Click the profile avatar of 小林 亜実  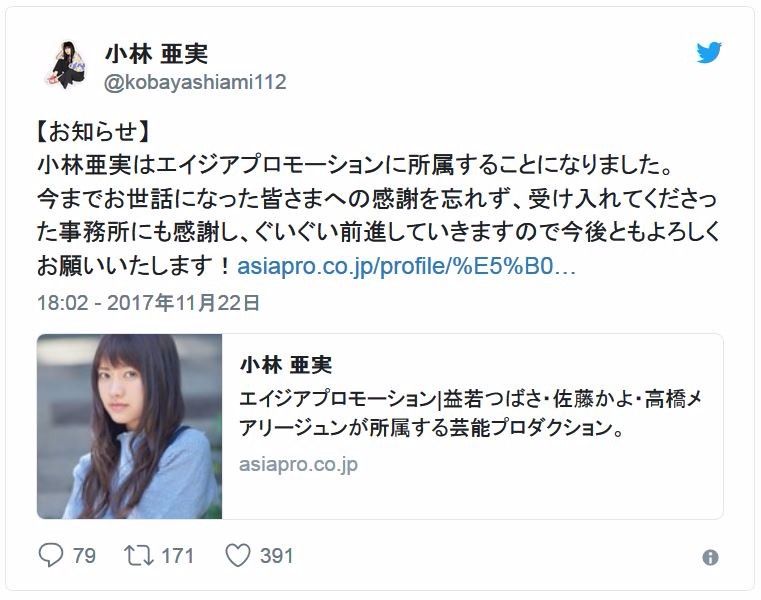coord(66,65)
